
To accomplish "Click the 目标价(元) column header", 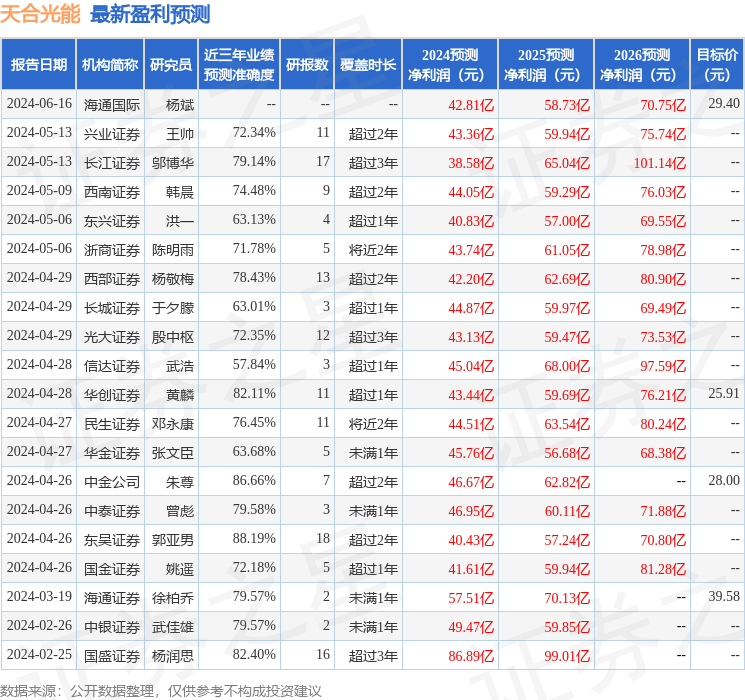I will point(717,64).
